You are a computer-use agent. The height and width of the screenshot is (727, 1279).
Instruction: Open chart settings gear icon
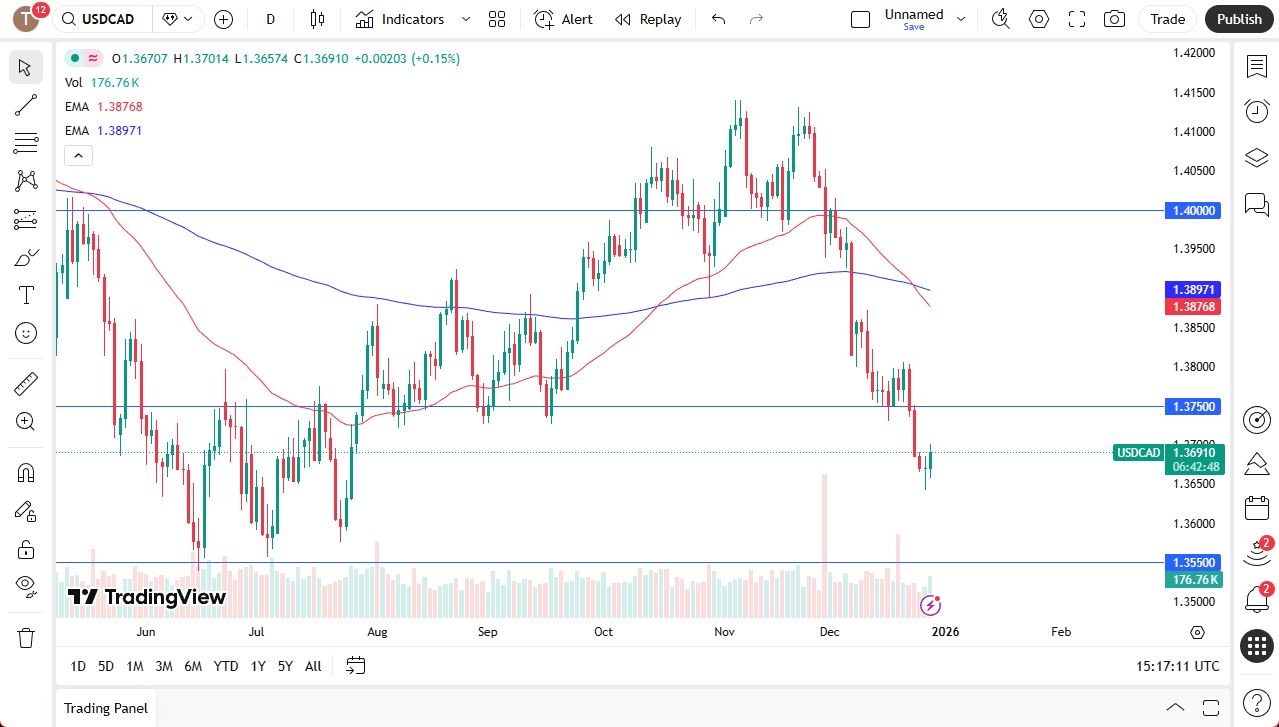(x=1039, y=19)
